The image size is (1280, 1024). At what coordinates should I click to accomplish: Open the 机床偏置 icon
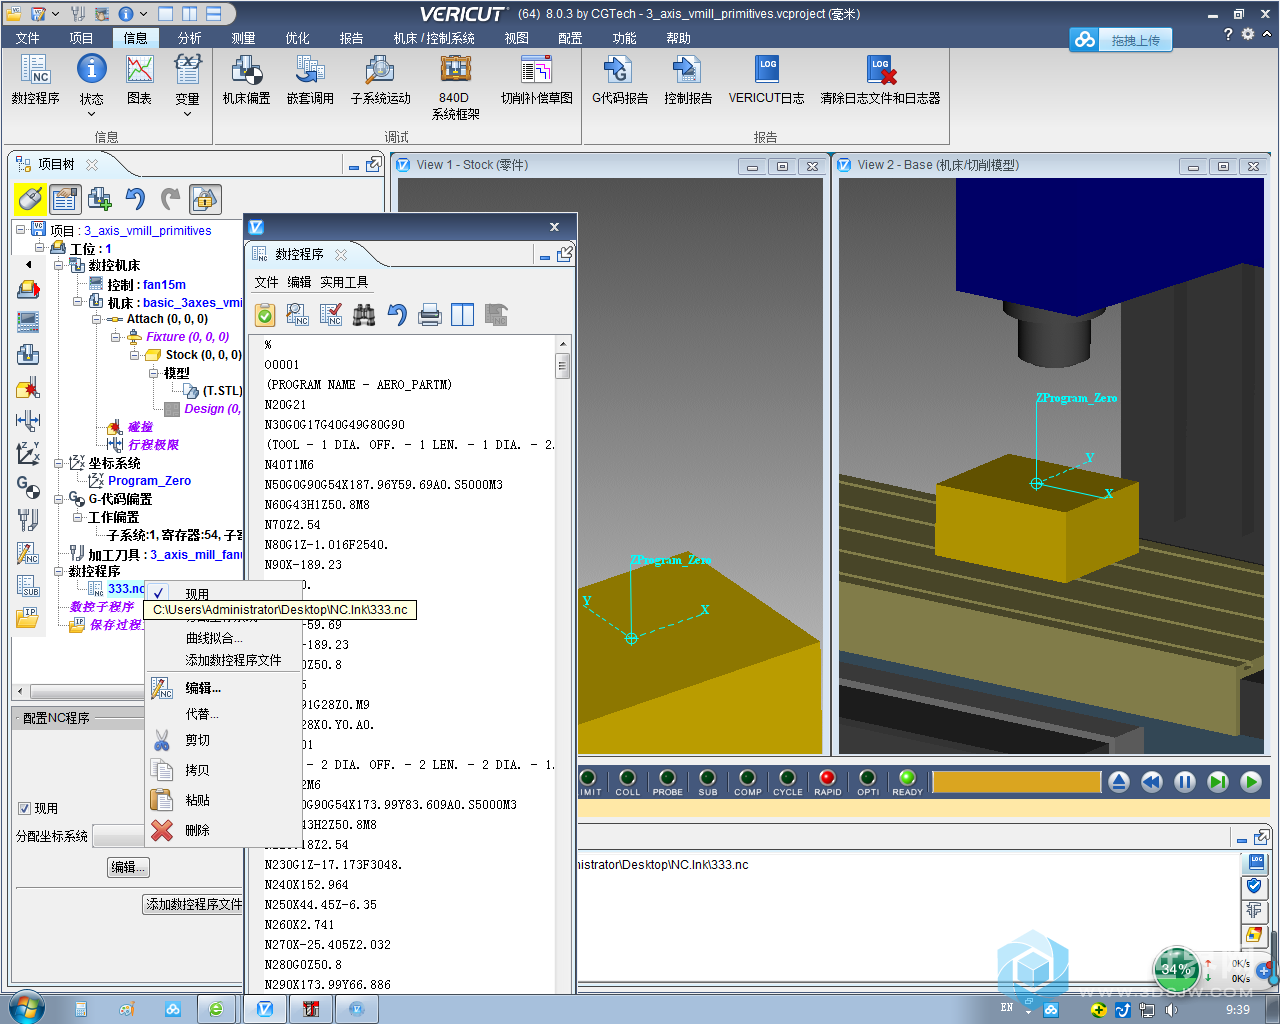coord(247,79)
